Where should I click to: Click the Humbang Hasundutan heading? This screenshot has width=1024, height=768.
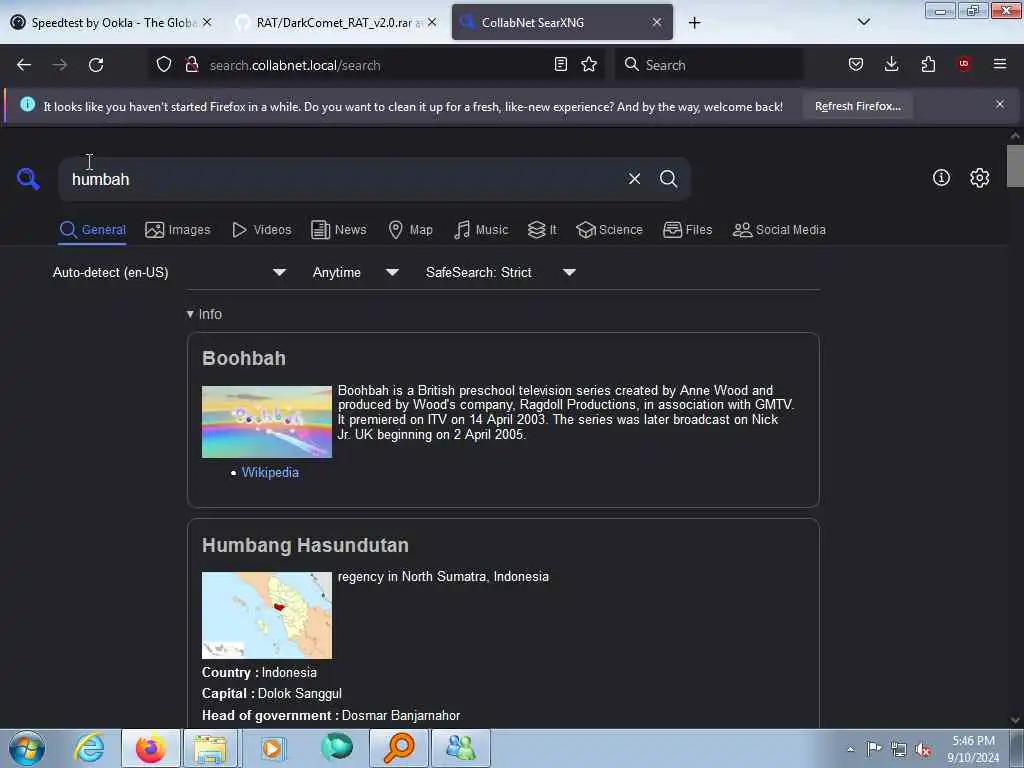305,545
